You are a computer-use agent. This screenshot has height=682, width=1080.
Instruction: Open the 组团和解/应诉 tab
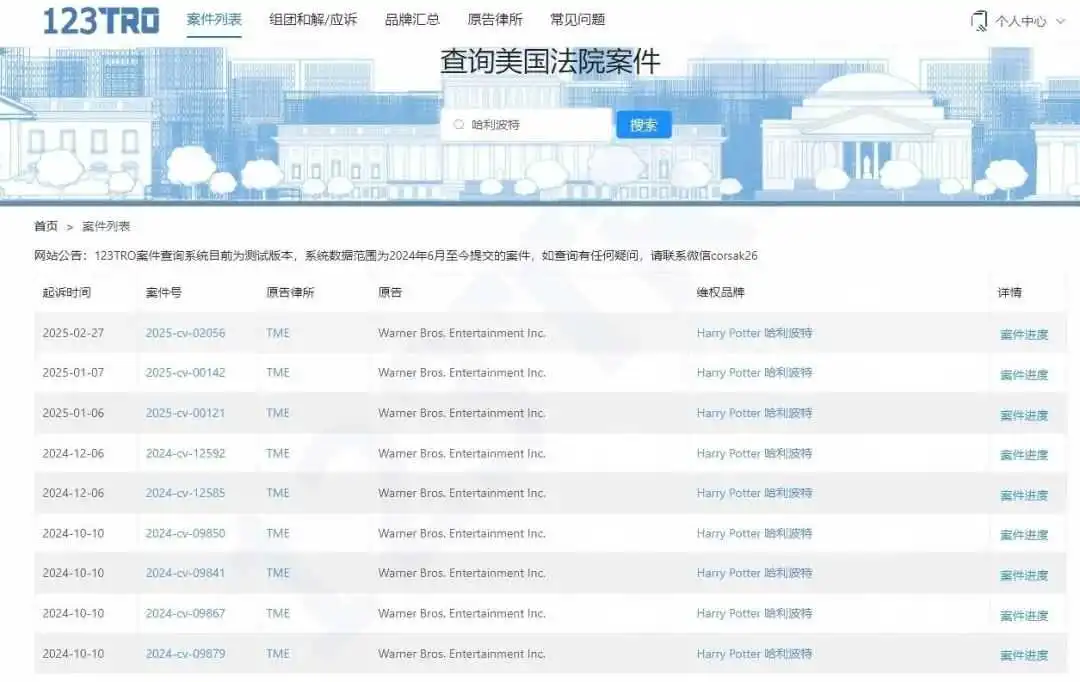tap(313, 19)
